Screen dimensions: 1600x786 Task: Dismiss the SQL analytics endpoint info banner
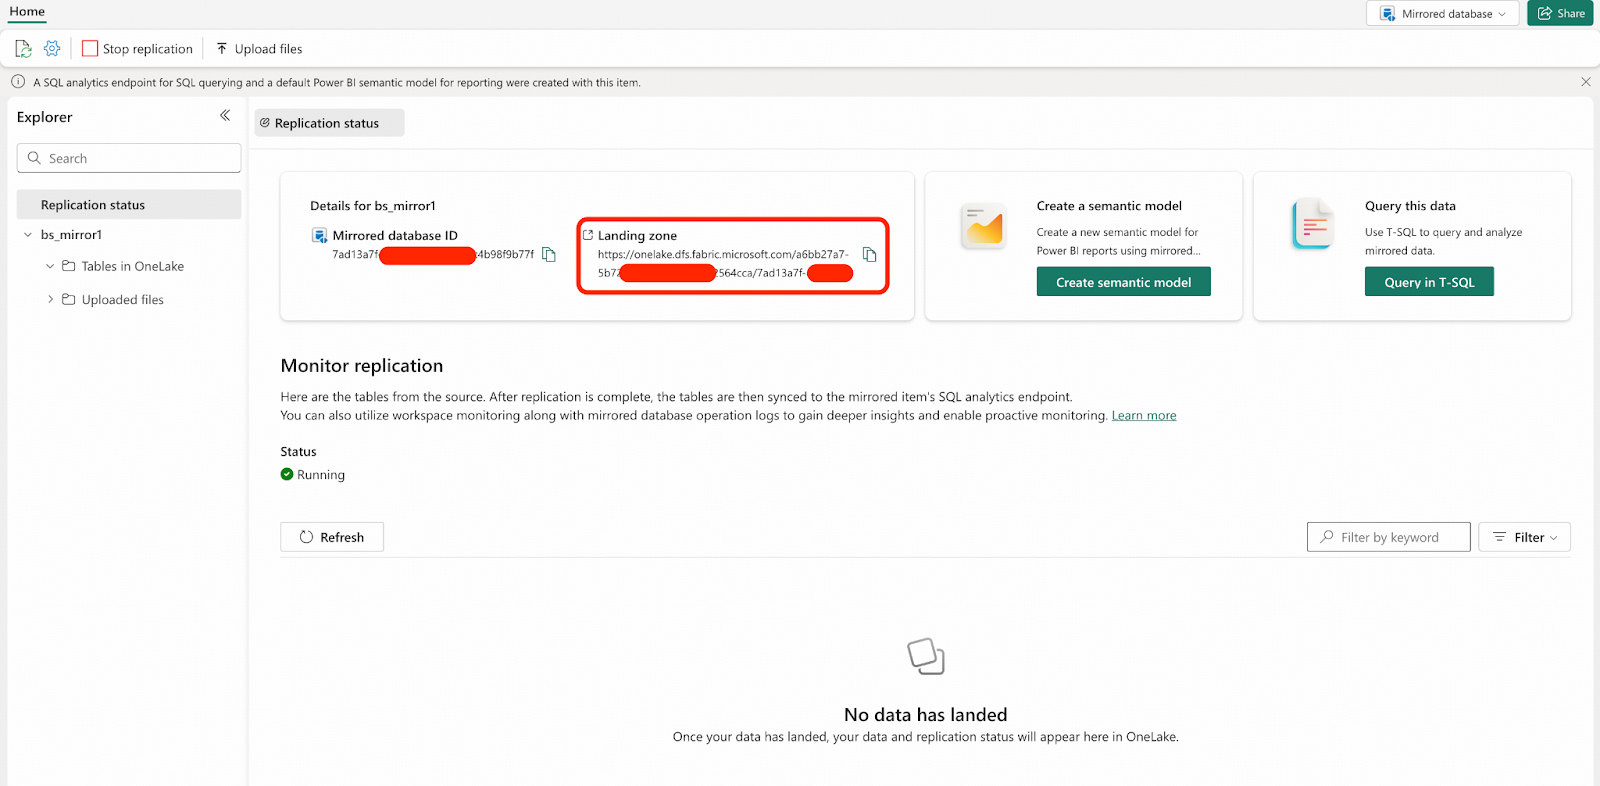[x=1585, y=82]
